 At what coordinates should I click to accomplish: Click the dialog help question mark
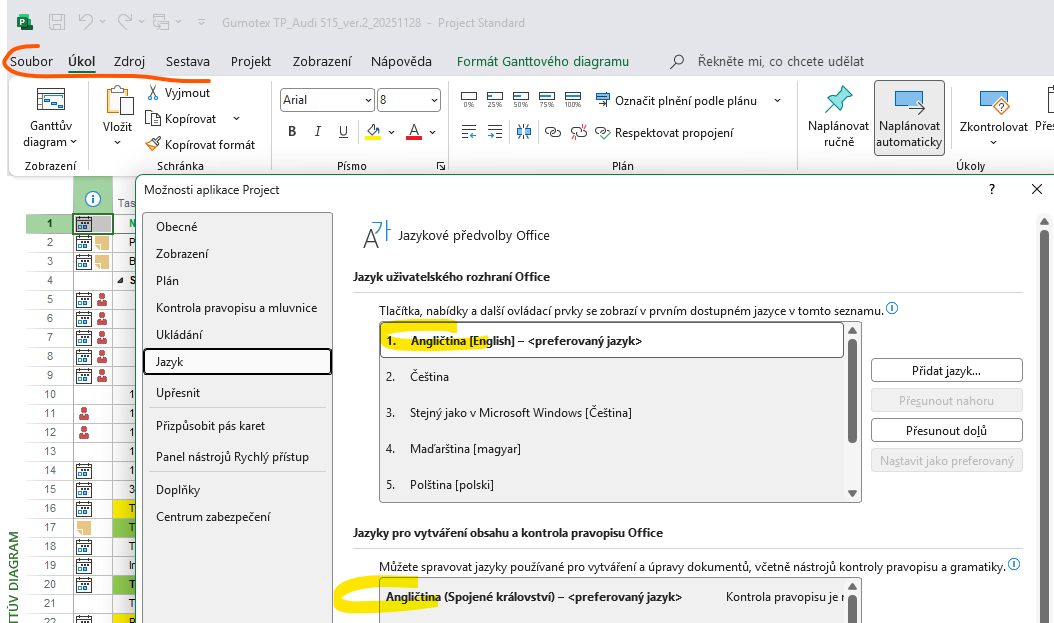coord(991,190)
